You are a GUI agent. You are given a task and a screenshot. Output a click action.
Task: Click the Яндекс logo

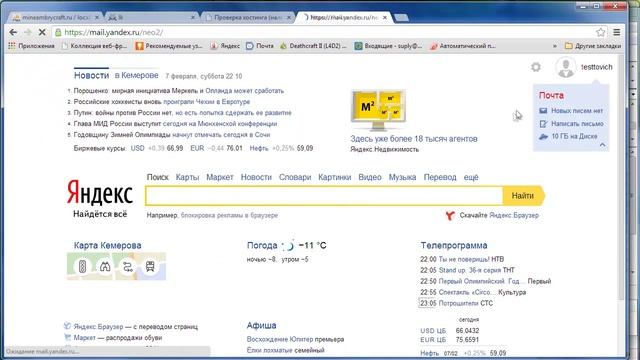[x=100, y=193]
